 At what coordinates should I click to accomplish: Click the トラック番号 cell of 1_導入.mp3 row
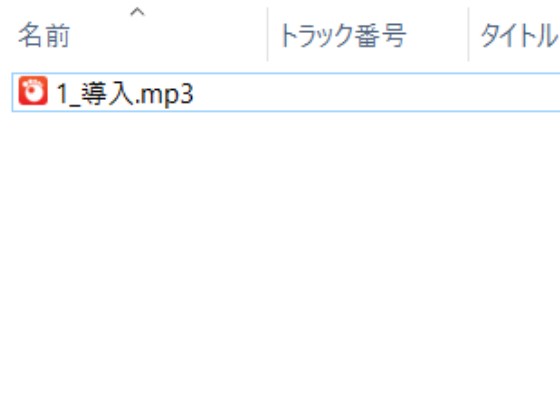coord(368,92)
